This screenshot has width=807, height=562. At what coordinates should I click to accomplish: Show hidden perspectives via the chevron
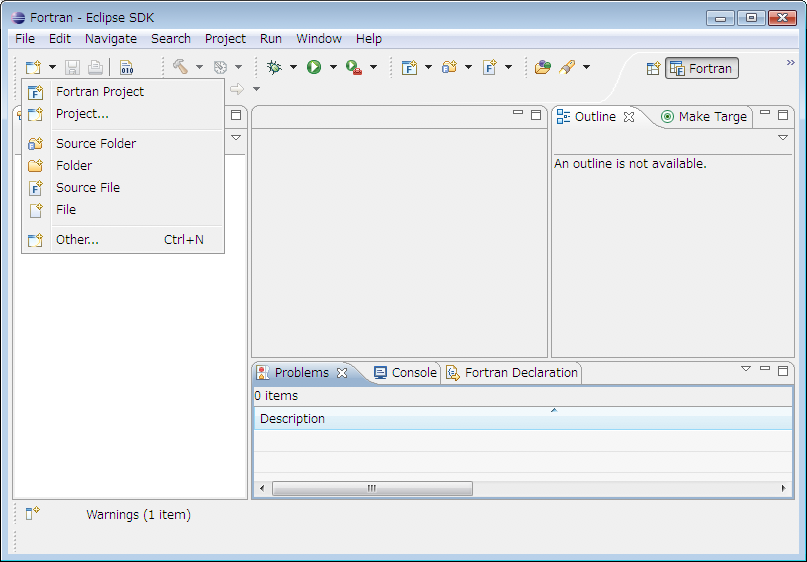tap(791, 63)
